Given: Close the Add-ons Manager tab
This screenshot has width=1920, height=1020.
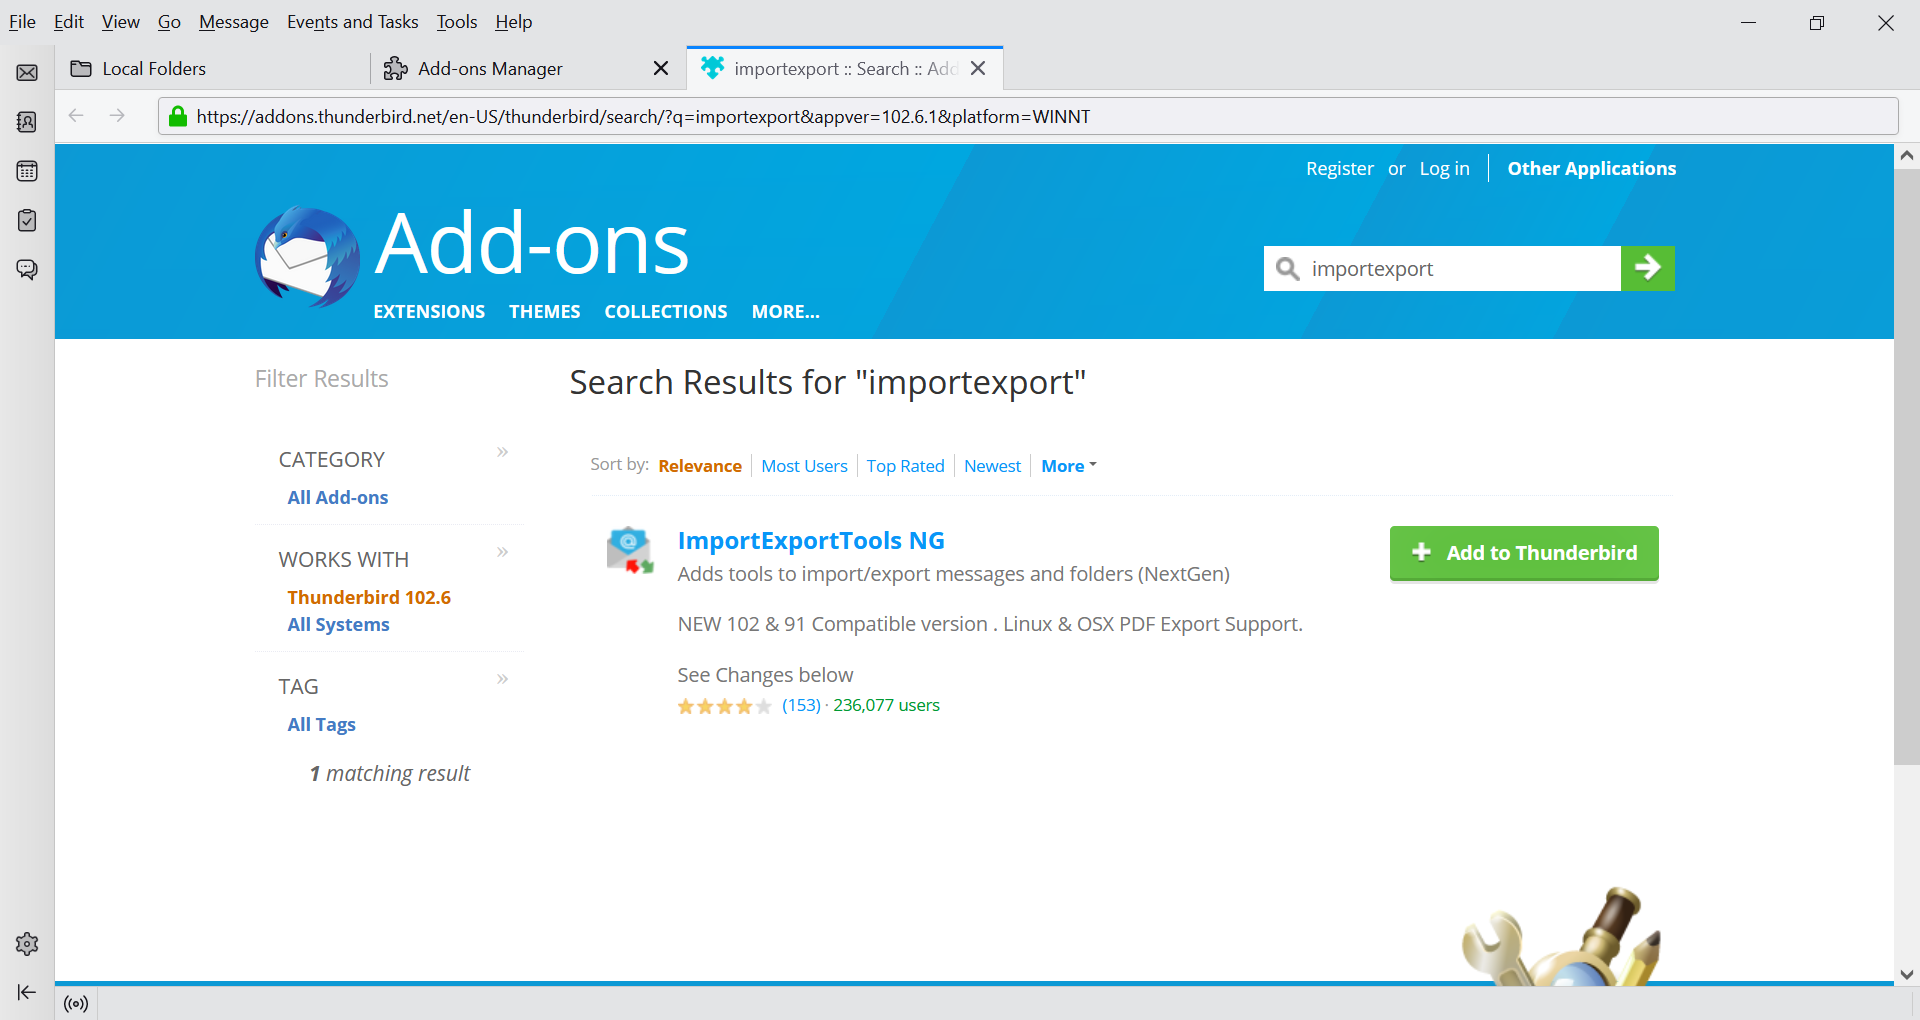Looking at the screenshot, I should [x=661, y=68].
